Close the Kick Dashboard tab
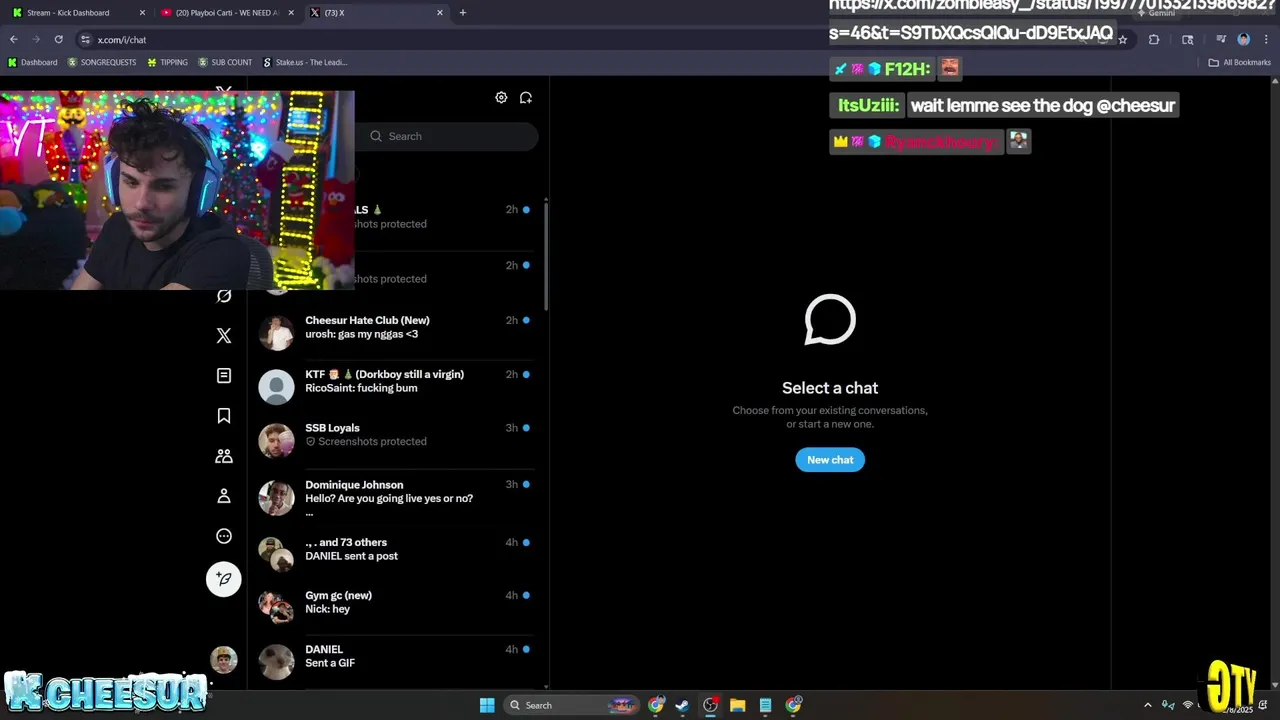 coord(141,13)
